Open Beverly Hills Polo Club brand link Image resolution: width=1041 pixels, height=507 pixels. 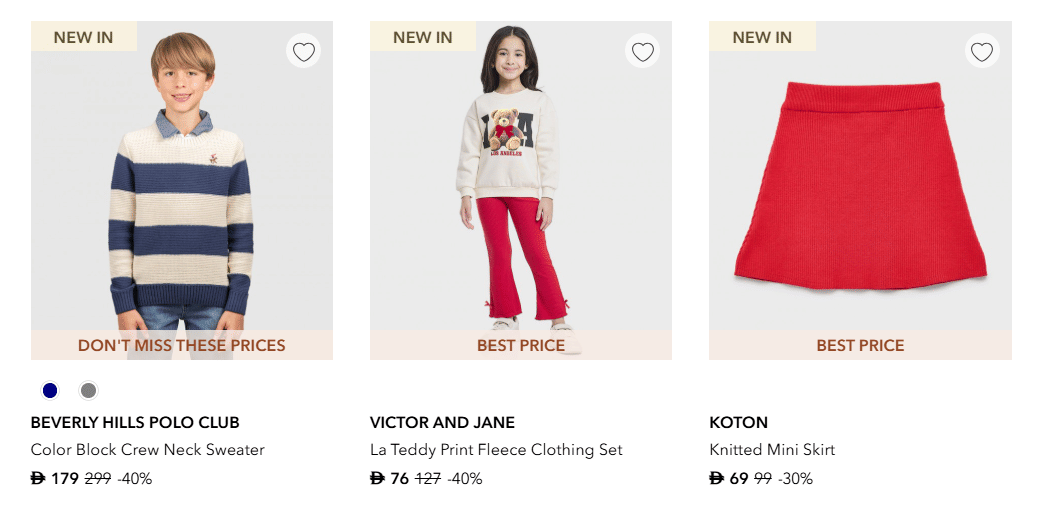point(135,422)
